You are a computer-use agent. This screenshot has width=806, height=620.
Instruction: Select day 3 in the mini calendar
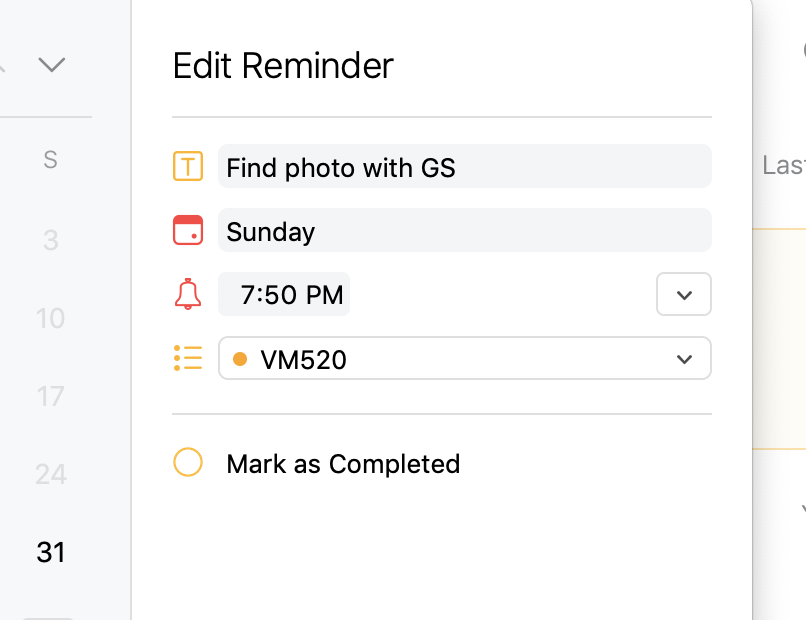click(51, 240)
